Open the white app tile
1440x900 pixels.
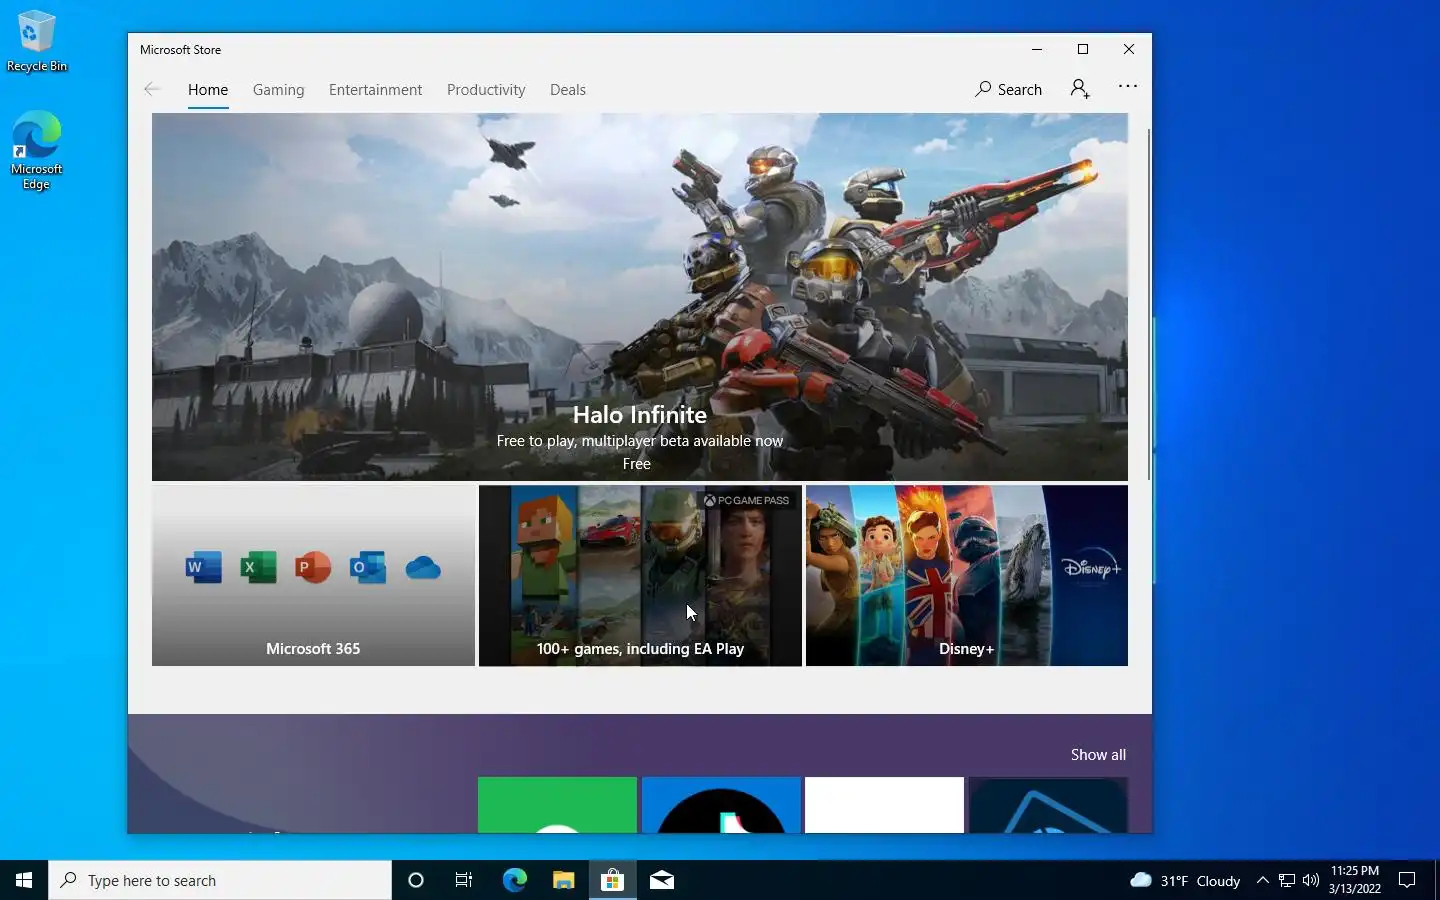[x=884, y=805]
